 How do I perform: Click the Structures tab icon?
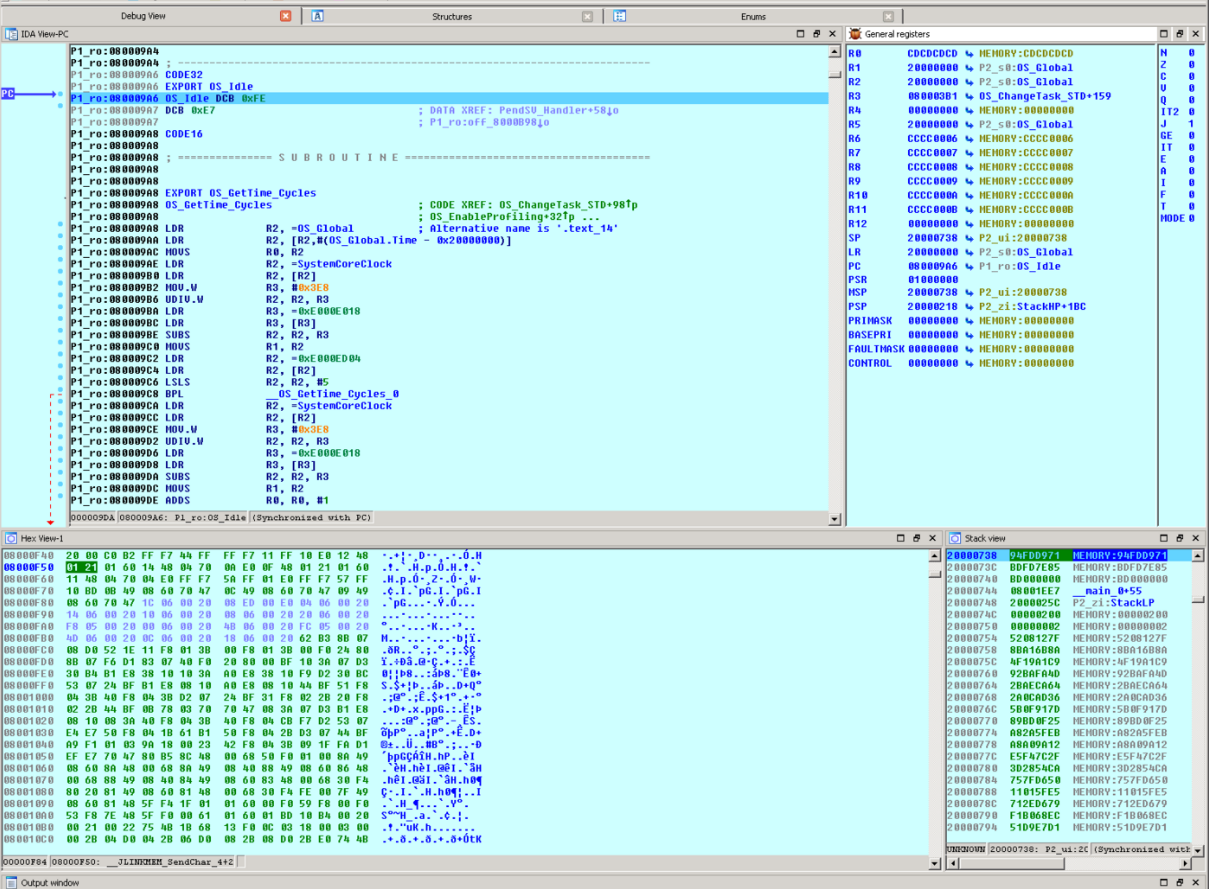(317, 16)
